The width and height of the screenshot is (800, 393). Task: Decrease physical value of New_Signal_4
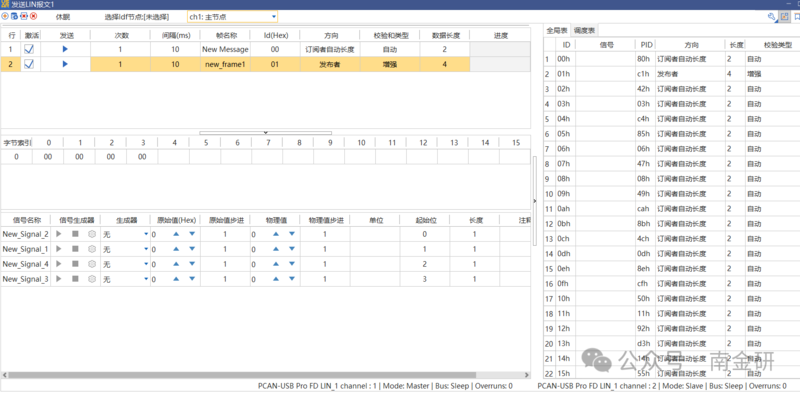(x=292, y=264)
